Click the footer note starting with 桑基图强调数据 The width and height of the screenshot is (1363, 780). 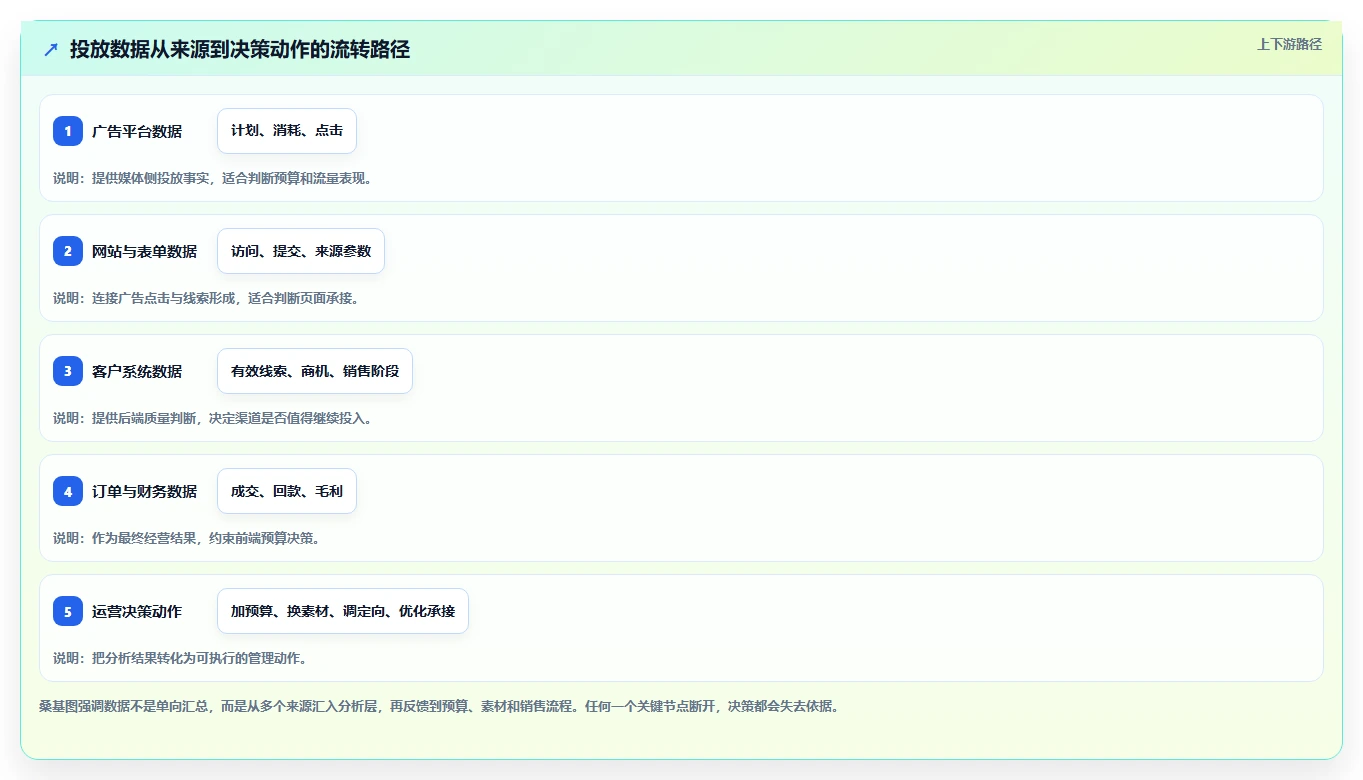click(x=439, y=706)
